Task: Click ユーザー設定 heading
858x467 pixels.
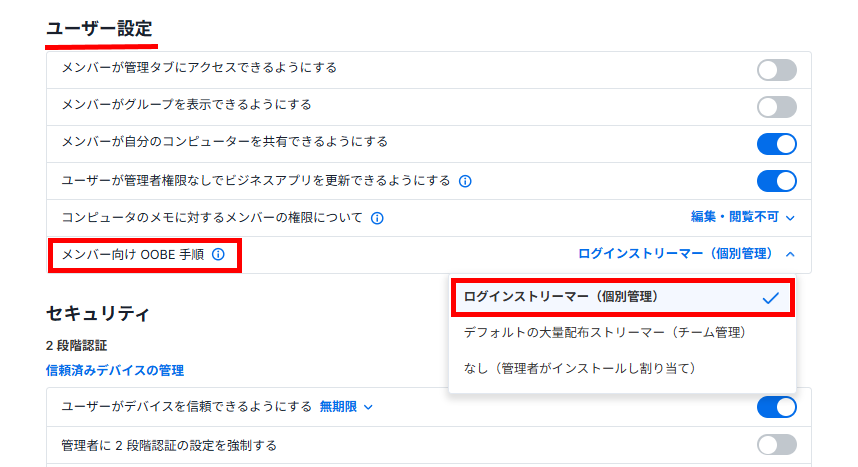Action: coord(99,28)
